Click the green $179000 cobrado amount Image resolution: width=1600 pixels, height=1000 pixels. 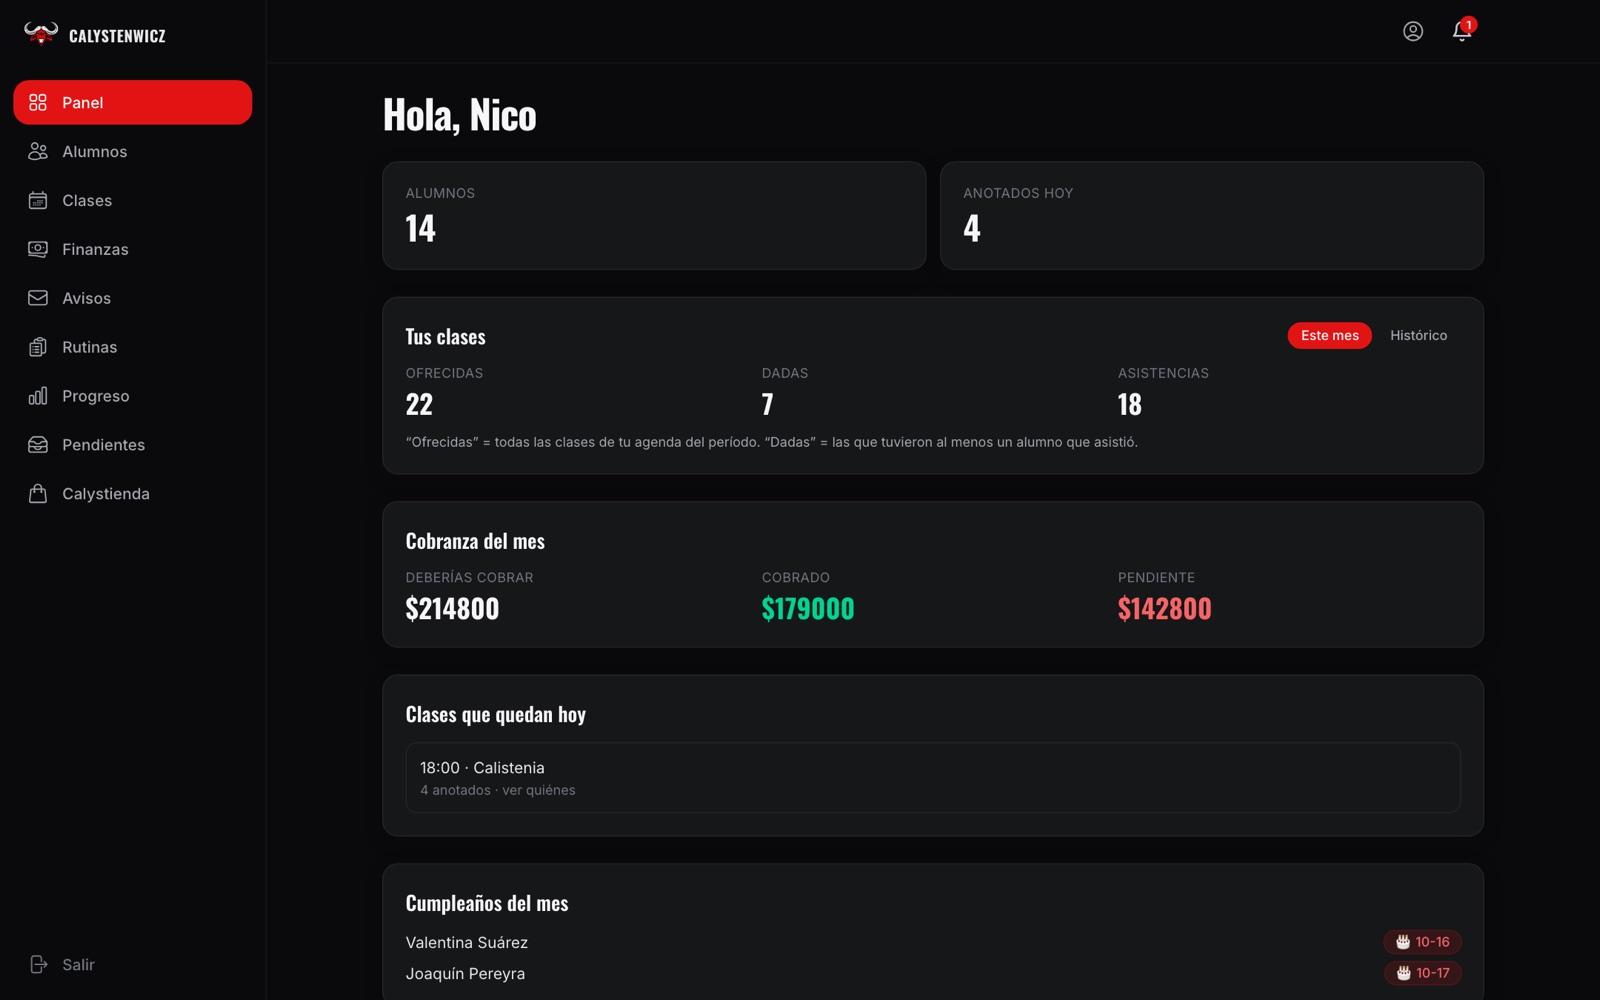pos(808,608)
